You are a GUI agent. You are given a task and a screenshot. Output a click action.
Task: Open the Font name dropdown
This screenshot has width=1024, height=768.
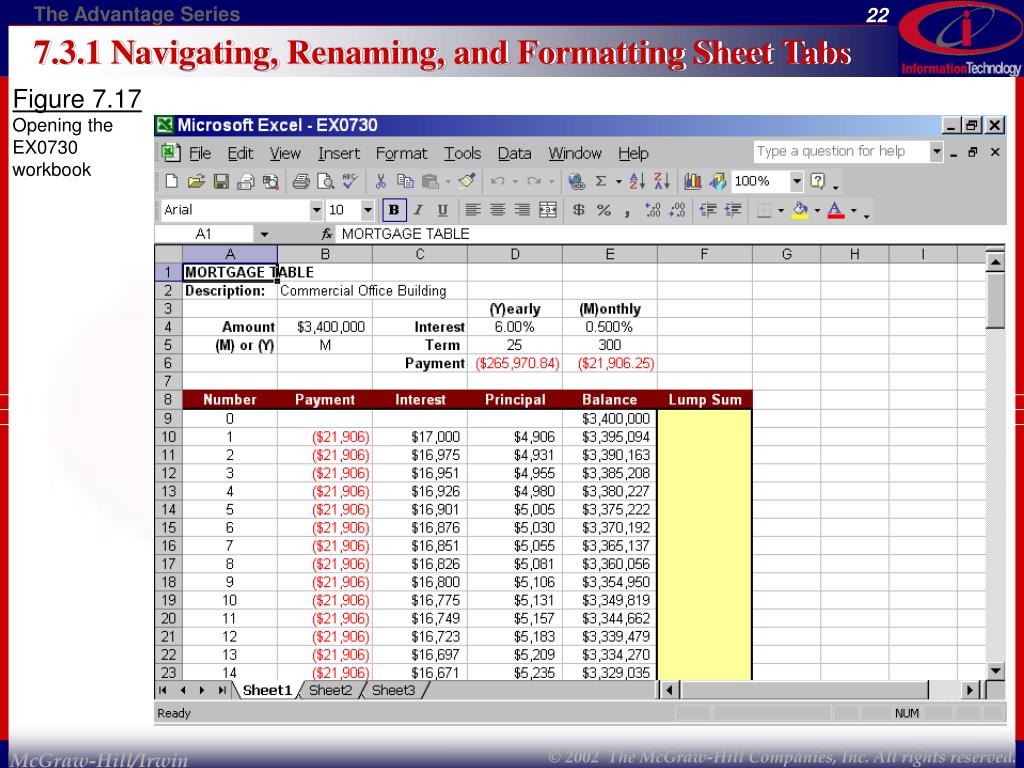(317, 210)
